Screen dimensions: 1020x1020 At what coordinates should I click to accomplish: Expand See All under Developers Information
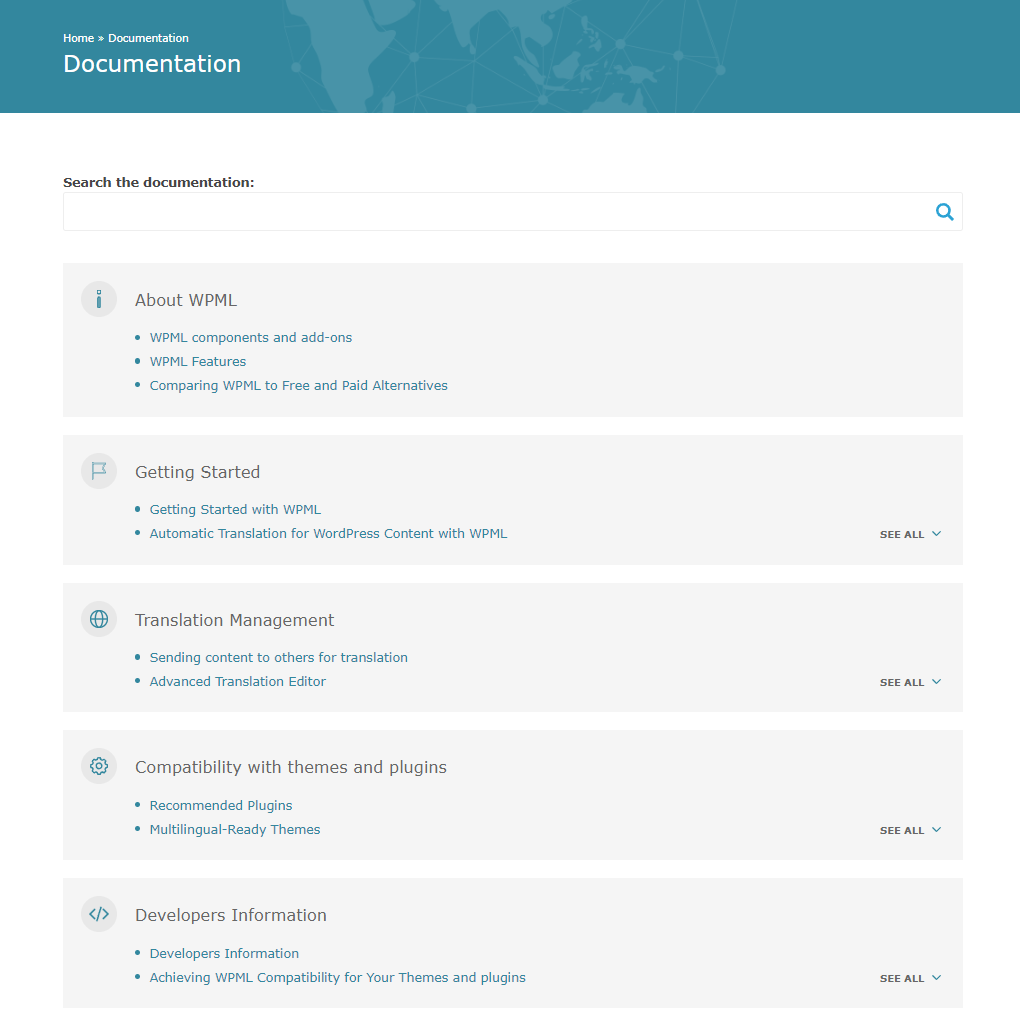click(x=910, y=978)
